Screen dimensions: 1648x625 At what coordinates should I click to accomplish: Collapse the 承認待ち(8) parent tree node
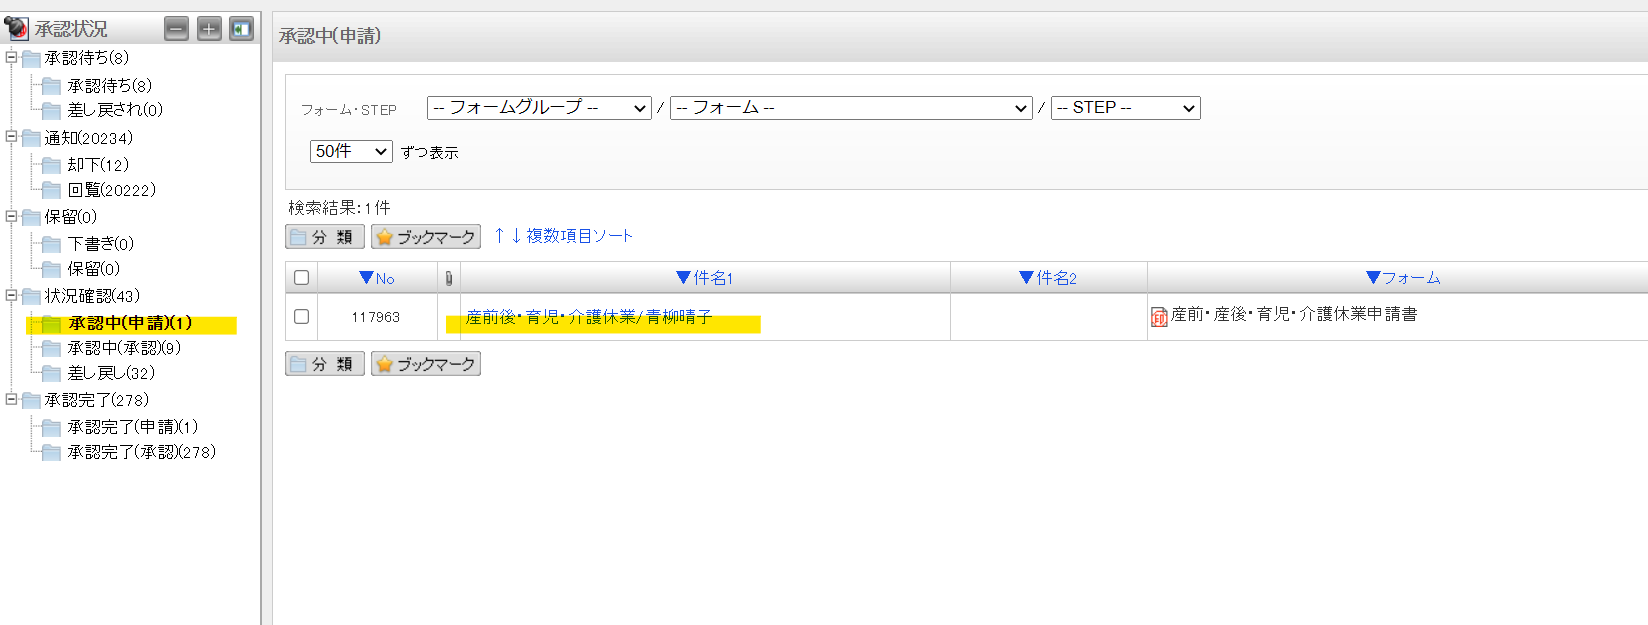pos(11,58)
